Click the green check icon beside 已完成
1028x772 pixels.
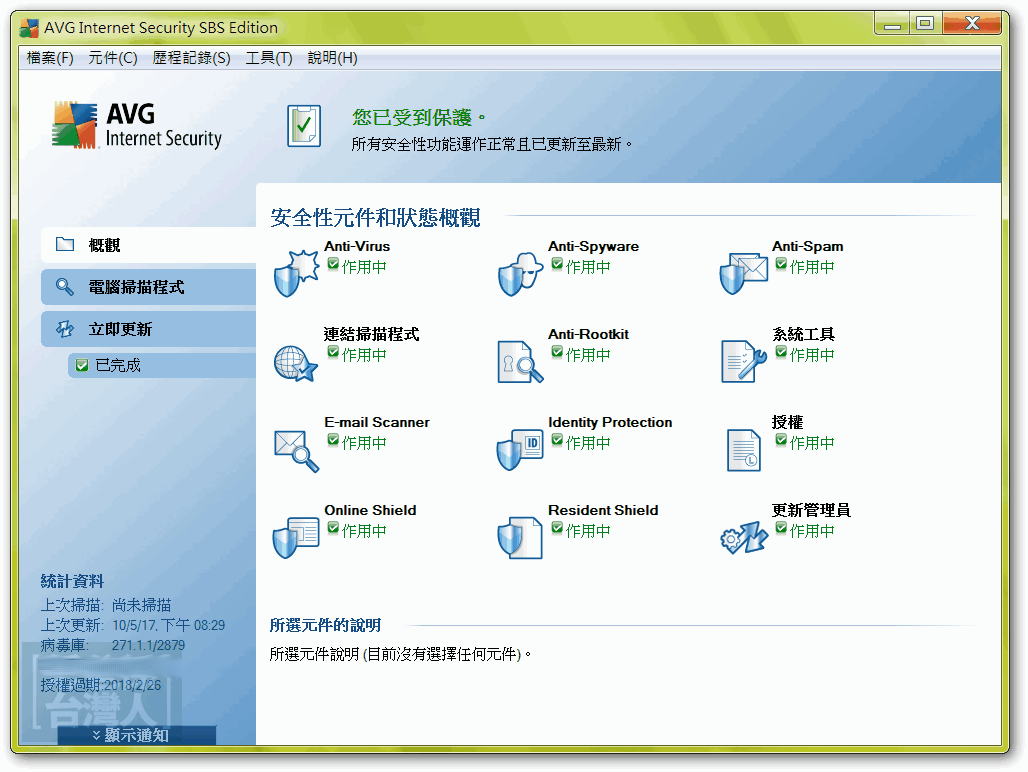(x=82, y=365)
